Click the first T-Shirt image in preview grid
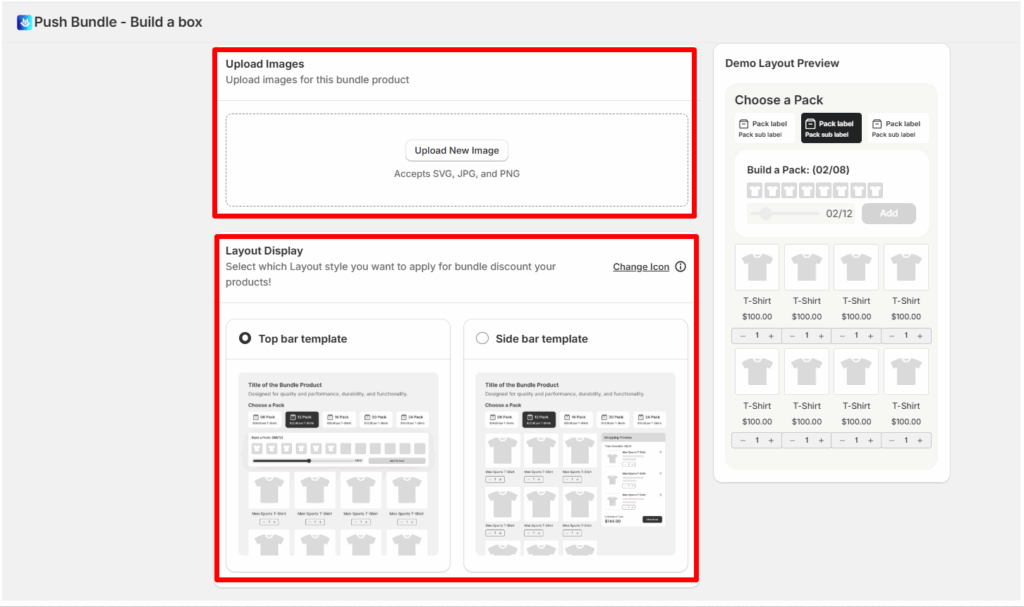 [x=757, y=267]
